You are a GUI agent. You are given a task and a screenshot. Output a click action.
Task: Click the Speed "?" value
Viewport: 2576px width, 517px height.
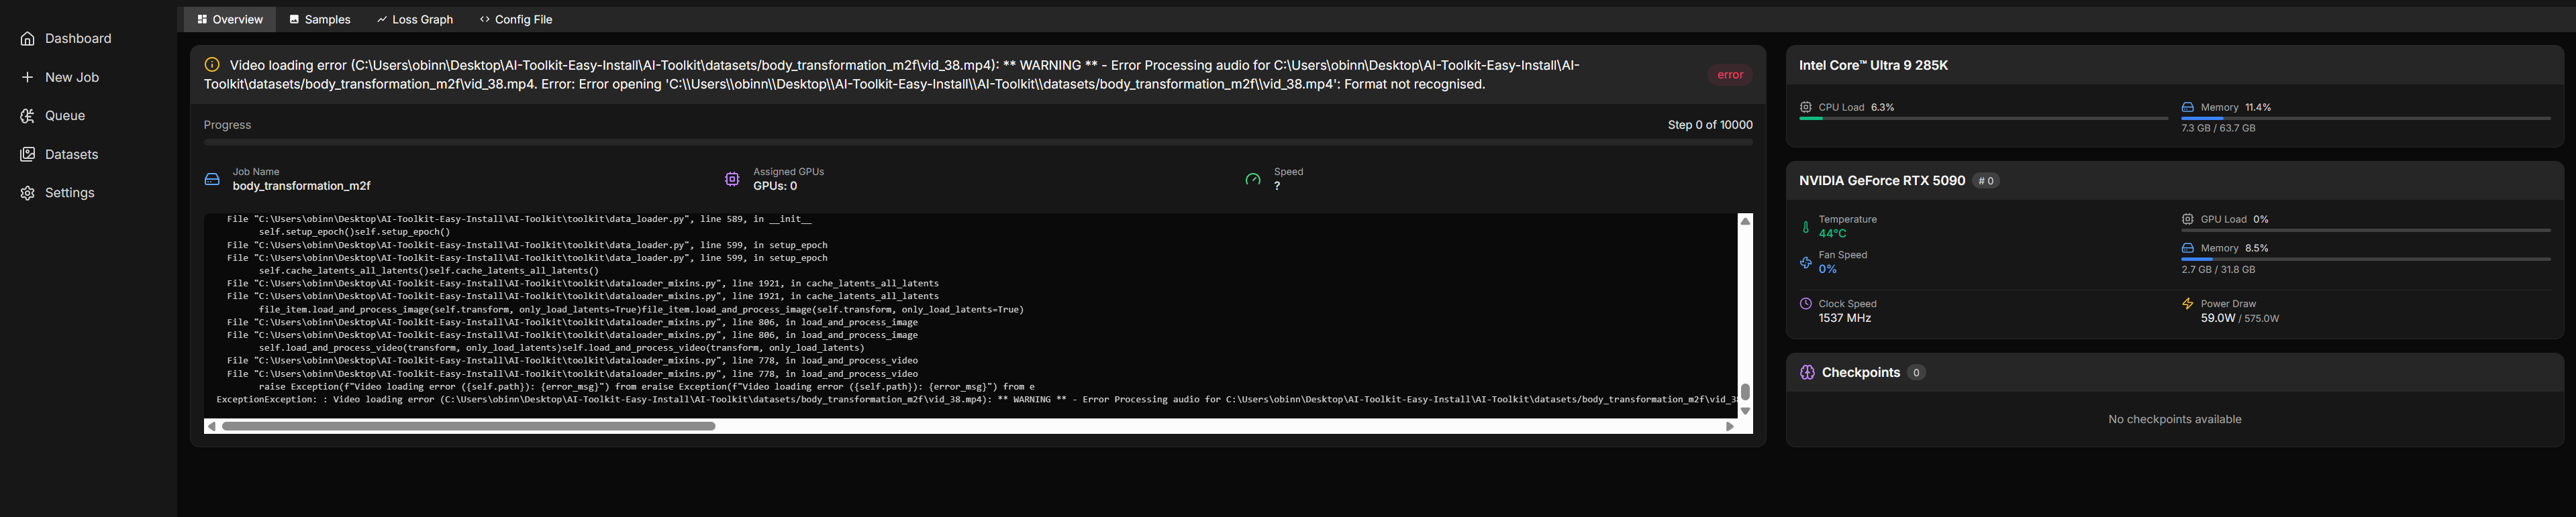pyautogui.click(x=1277, y=186)
